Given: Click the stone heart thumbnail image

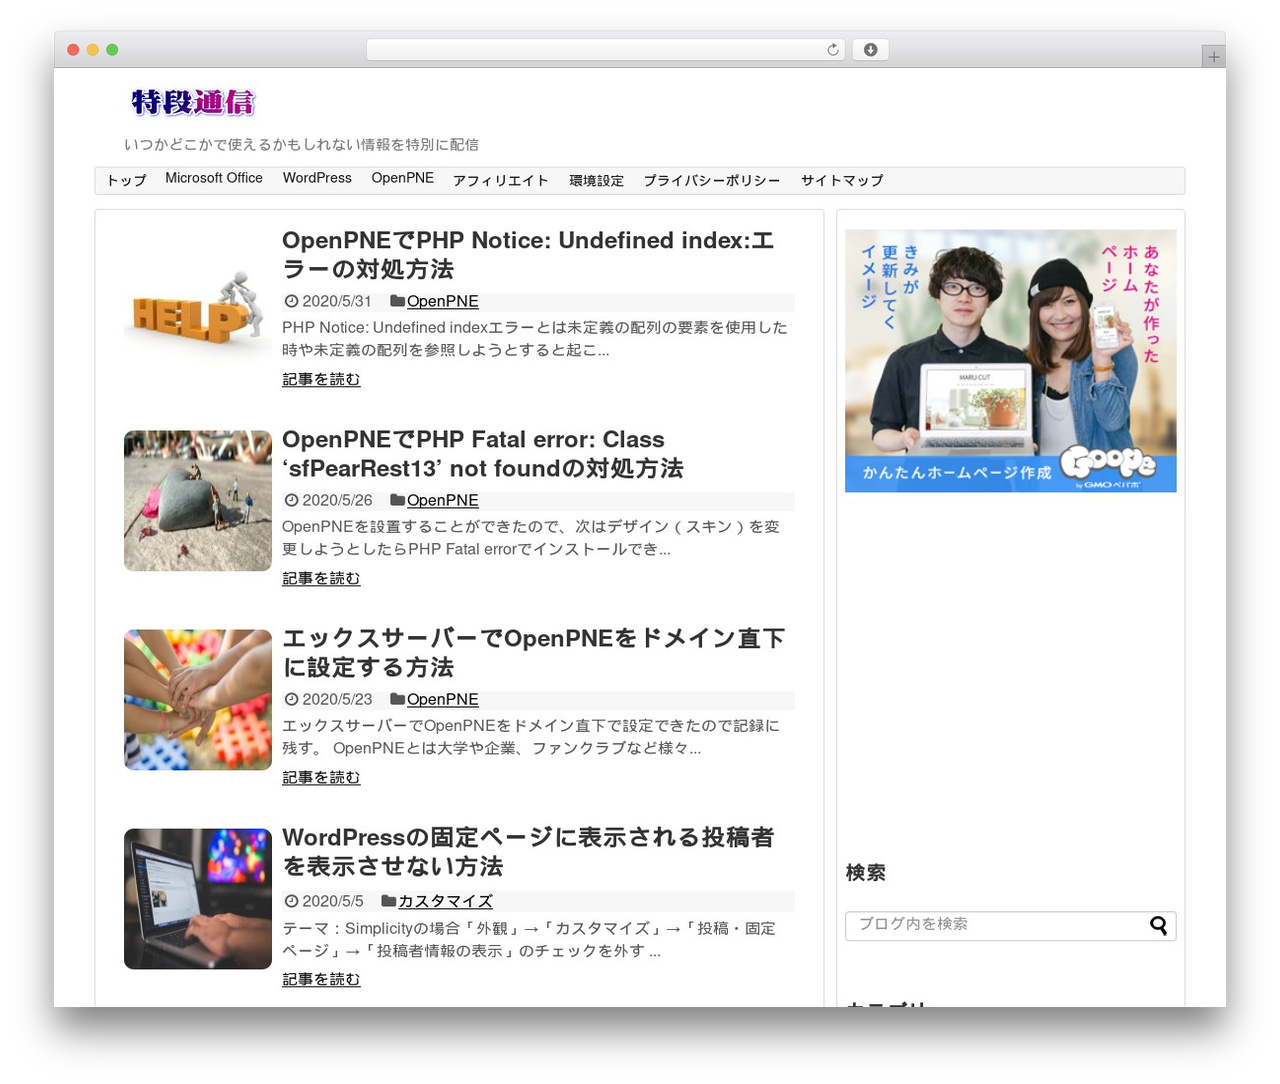Looking at the screenshot, I should pyautogui.click(x=198, y=501).
